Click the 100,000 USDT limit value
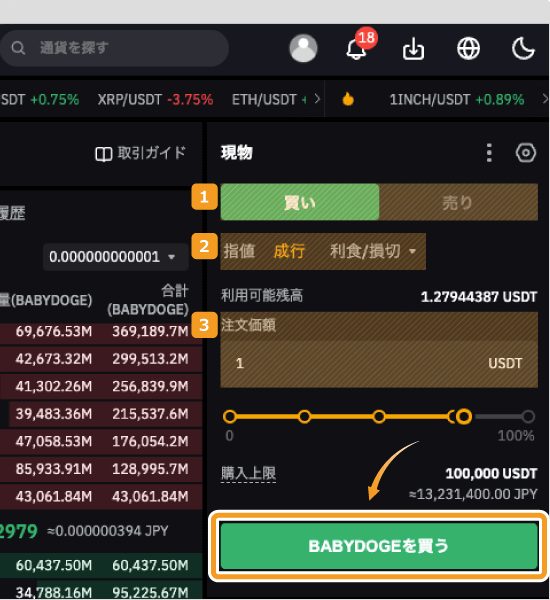The width and height of the screenshot is (550, 600). click(491, 474)
